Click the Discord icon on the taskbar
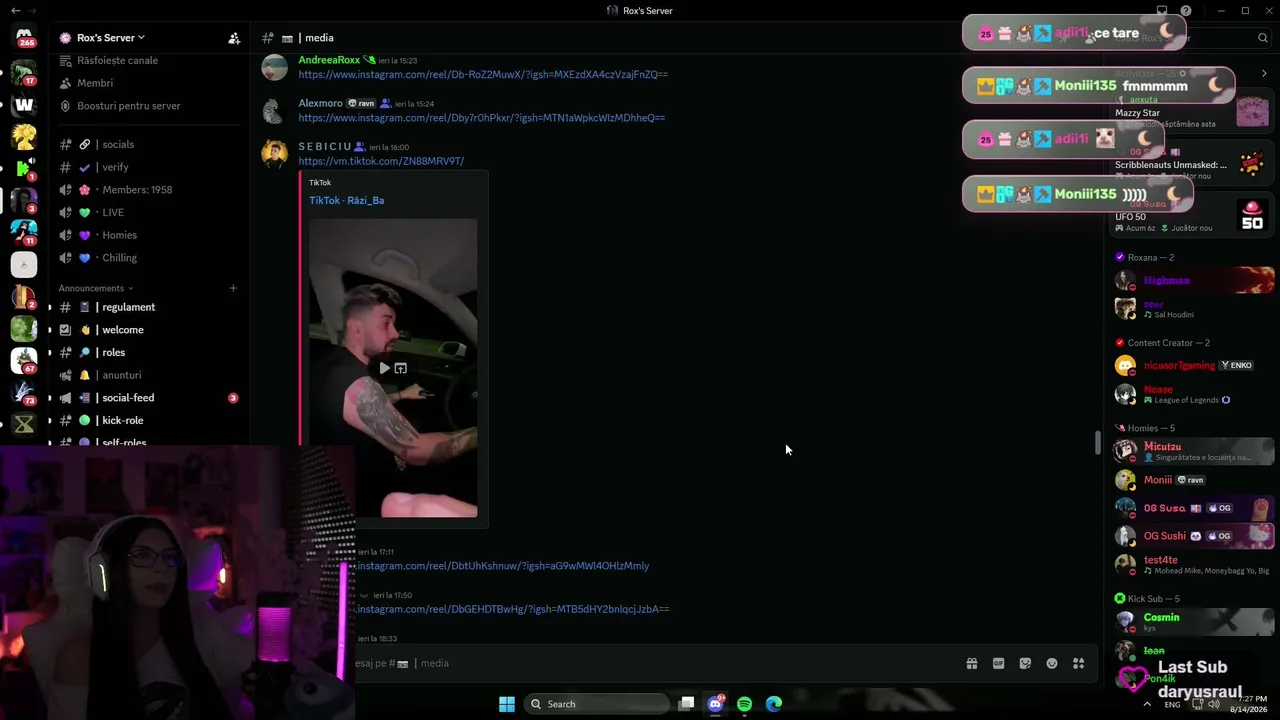1280x720 pixels. point(715,704)
